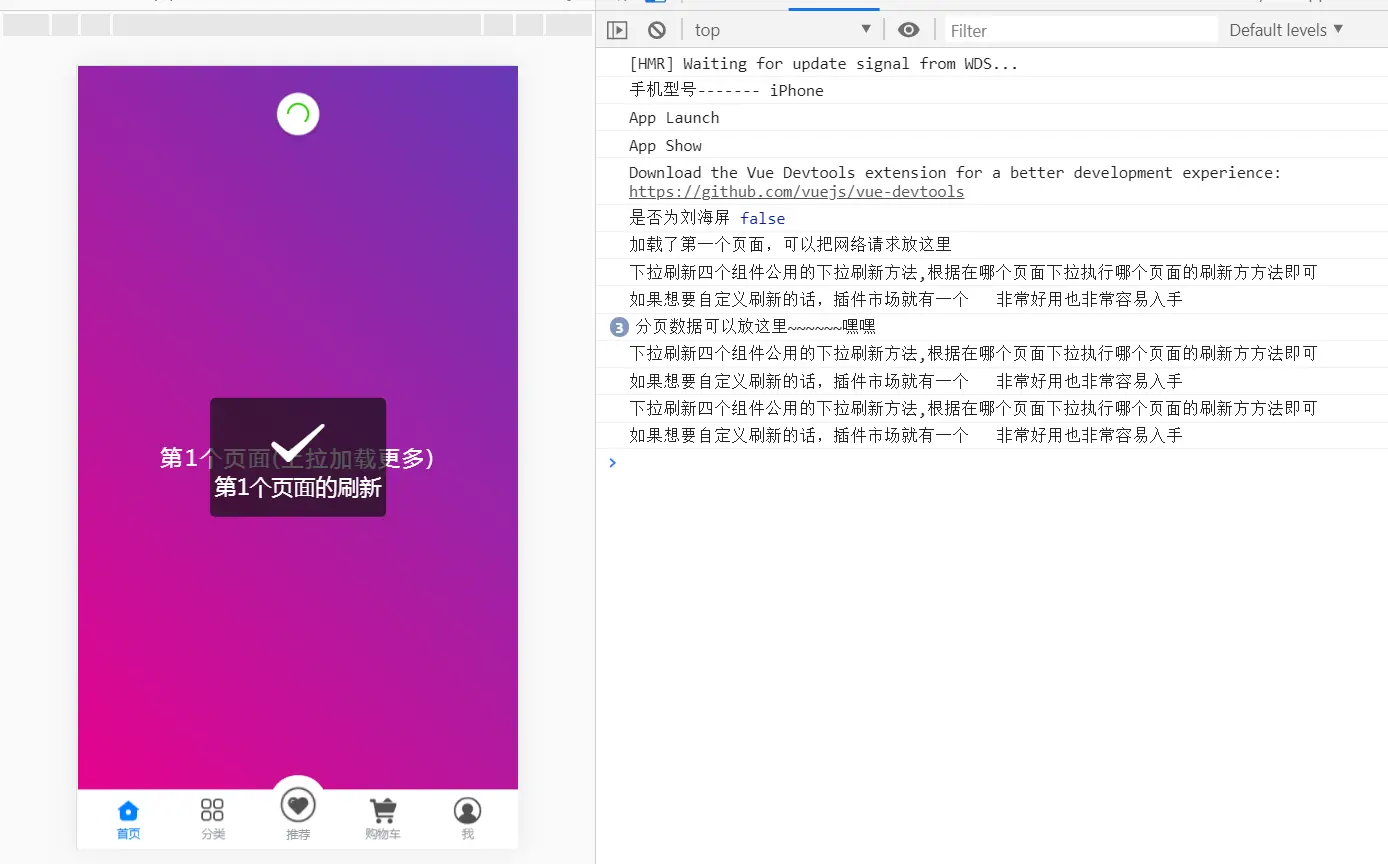Create a live expression via the eye icon

(x=908, y=29)
